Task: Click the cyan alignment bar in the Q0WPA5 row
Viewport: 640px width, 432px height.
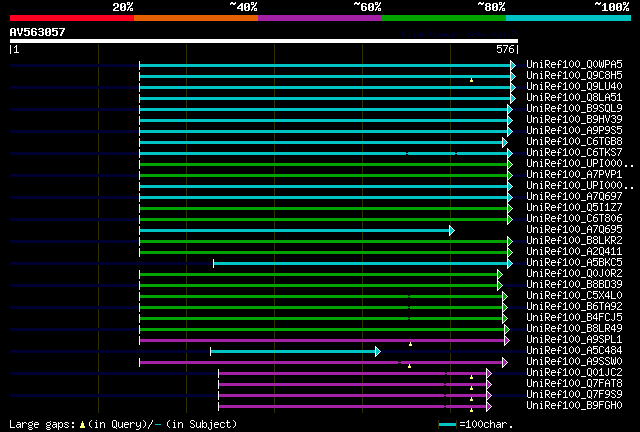Action: pyautogui.click(x=325, y=65)
